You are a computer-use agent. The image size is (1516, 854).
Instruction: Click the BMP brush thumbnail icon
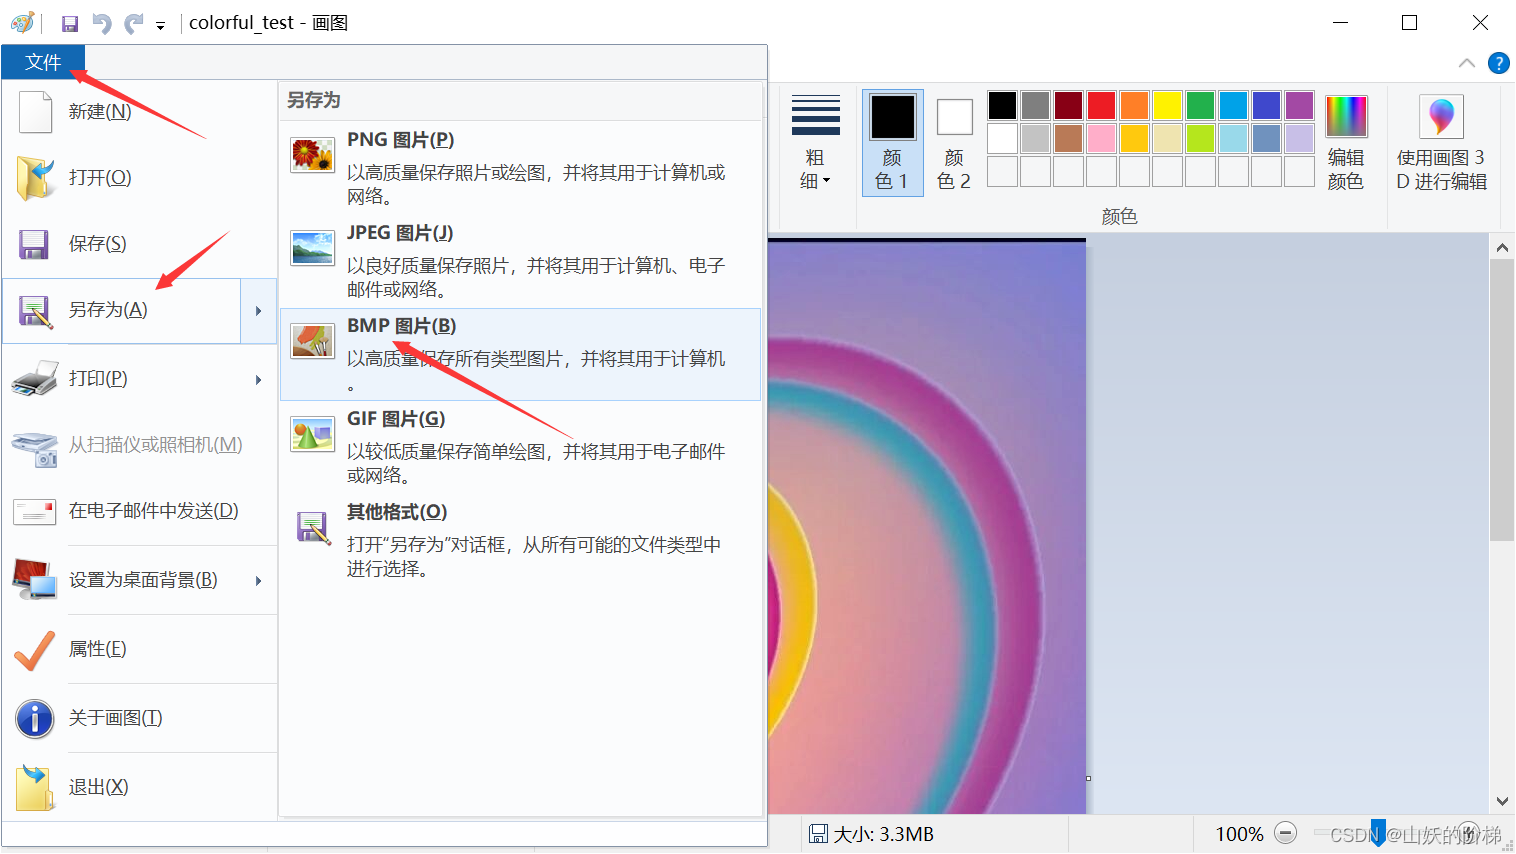[x=312, y=341]
